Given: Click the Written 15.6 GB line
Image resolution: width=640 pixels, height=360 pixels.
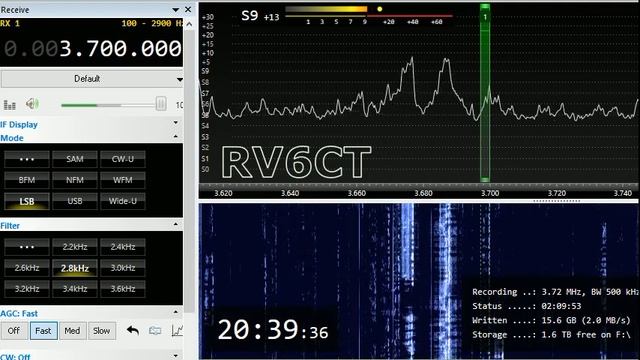Looking at the screenshot, I should (551, 320).
